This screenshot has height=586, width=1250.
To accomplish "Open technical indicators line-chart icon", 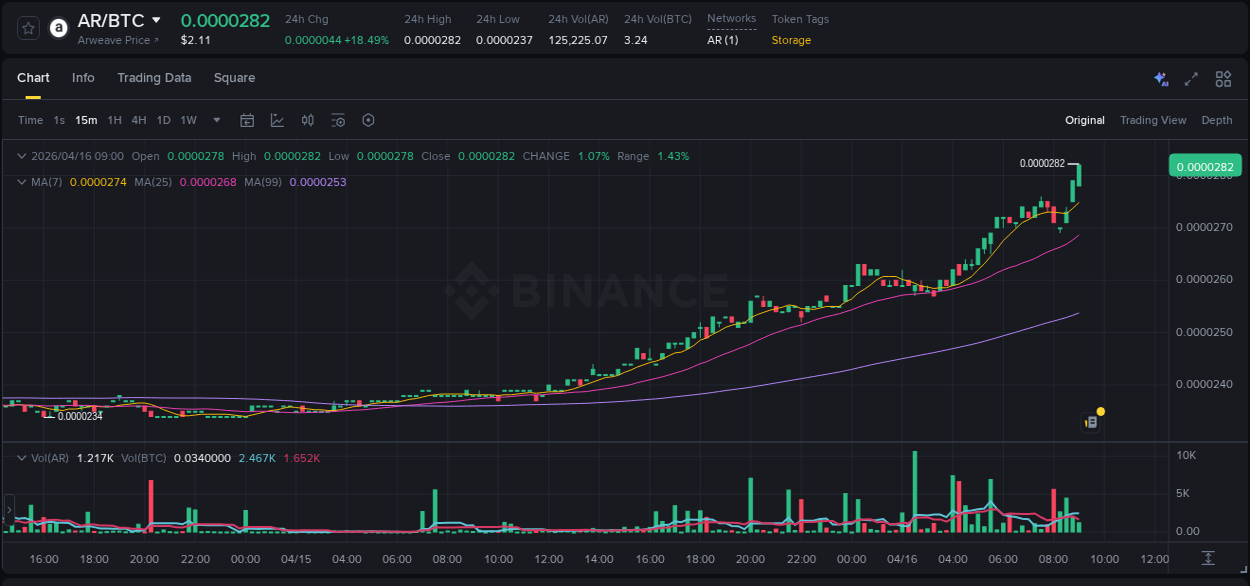I will point(277,120).
